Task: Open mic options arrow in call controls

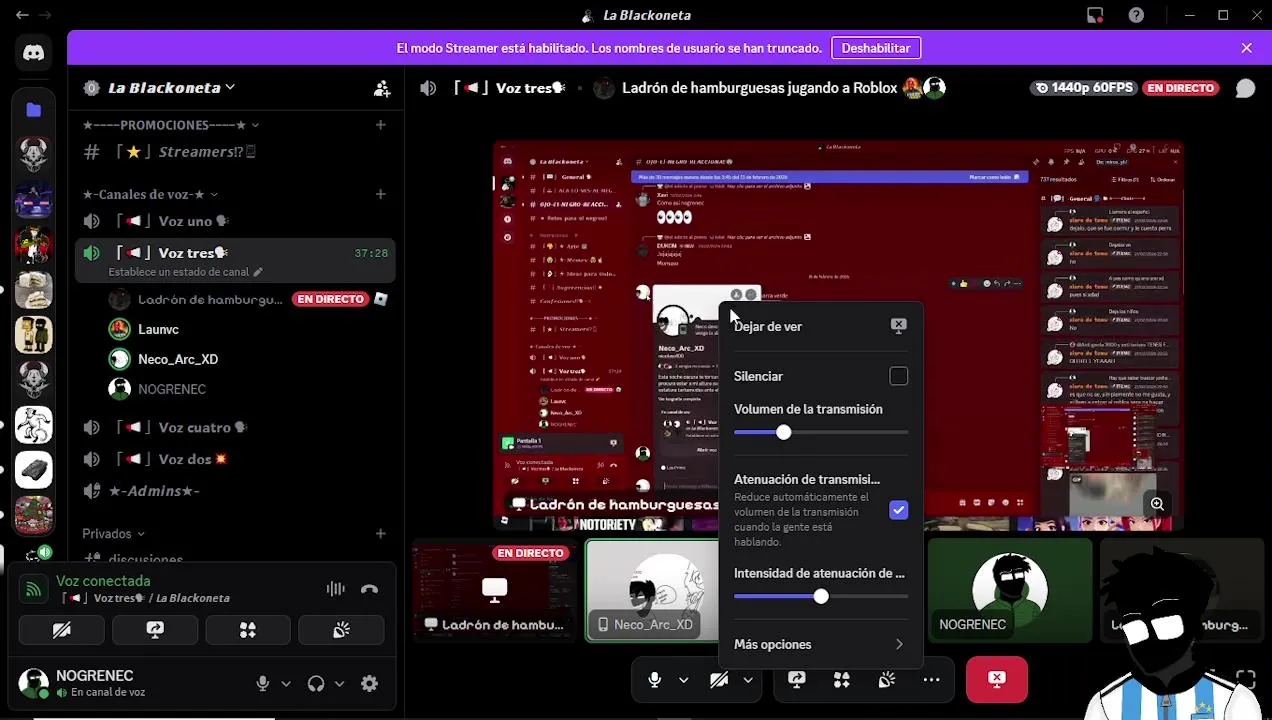Action: click(x=684, y=680)
